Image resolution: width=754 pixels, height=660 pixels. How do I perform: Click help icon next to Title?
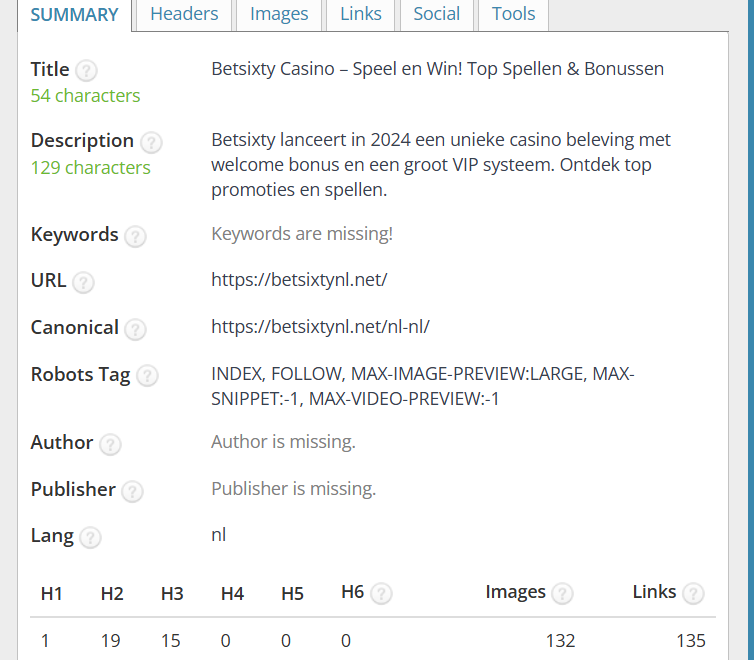(87, 71)
